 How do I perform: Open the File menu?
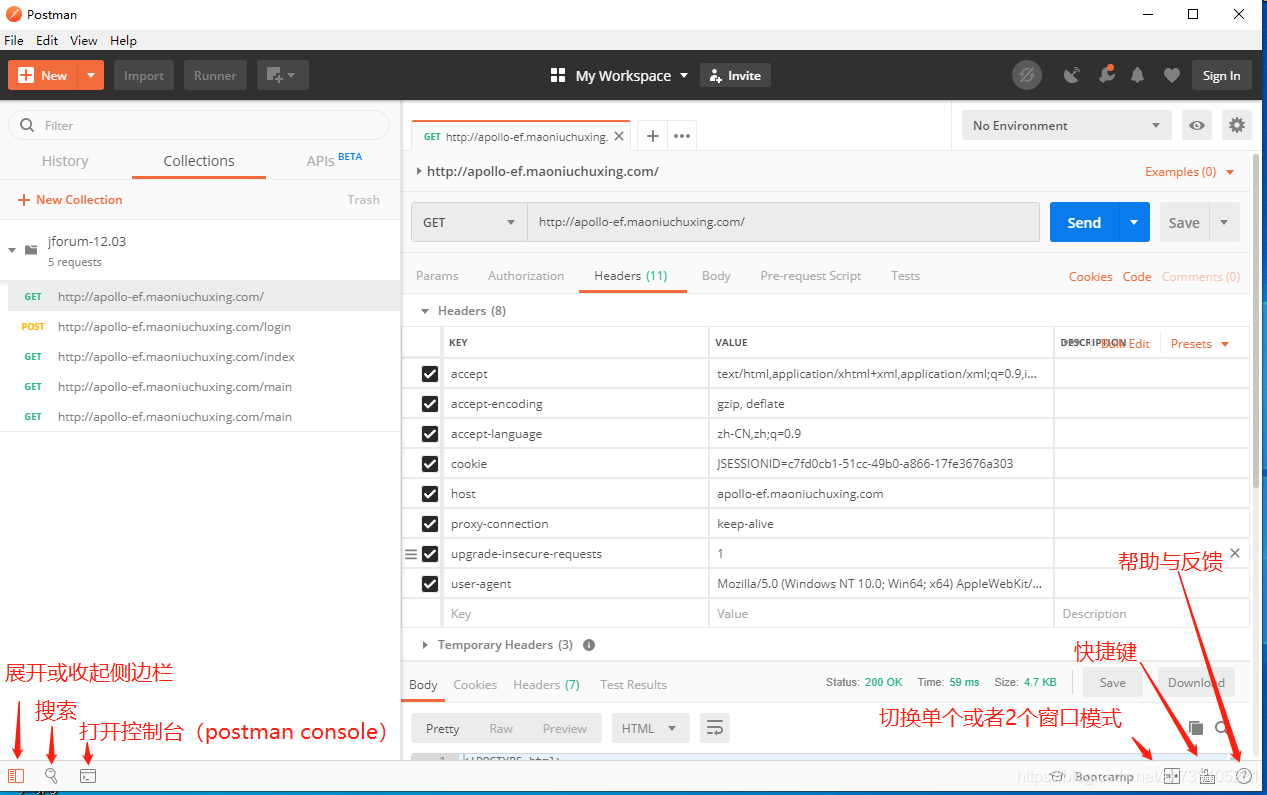(14, 40)
